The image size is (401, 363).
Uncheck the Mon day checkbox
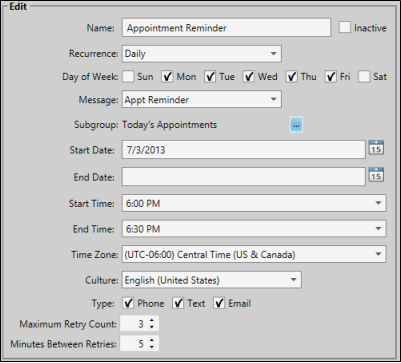coord(168,77)
